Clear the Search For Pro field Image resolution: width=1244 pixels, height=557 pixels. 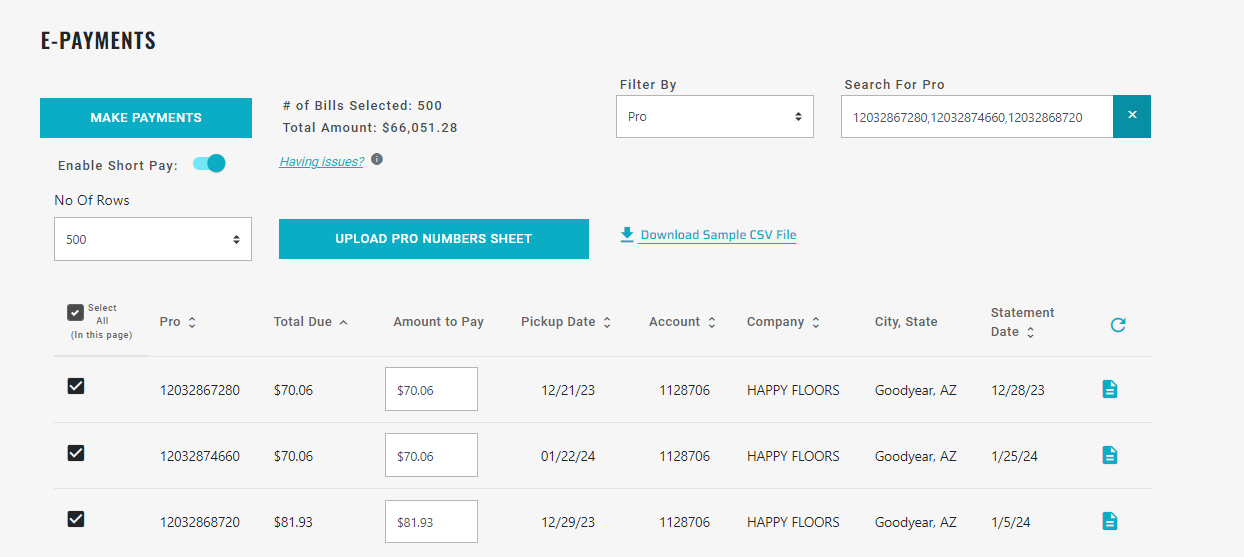coord(1132,116)
